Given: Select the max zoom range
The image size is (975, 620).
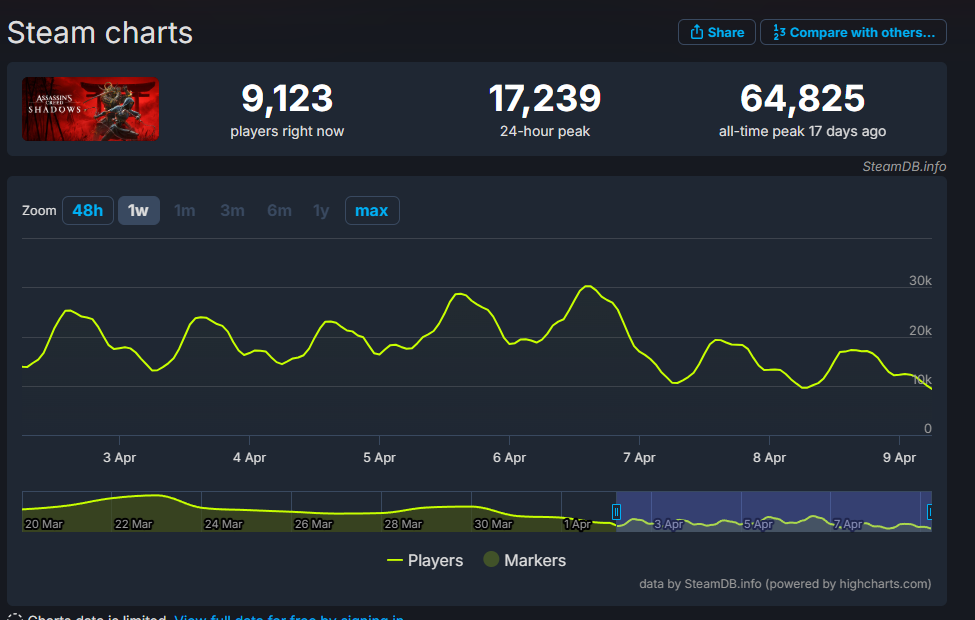Looking at the screenshot, I should (372, 211).
